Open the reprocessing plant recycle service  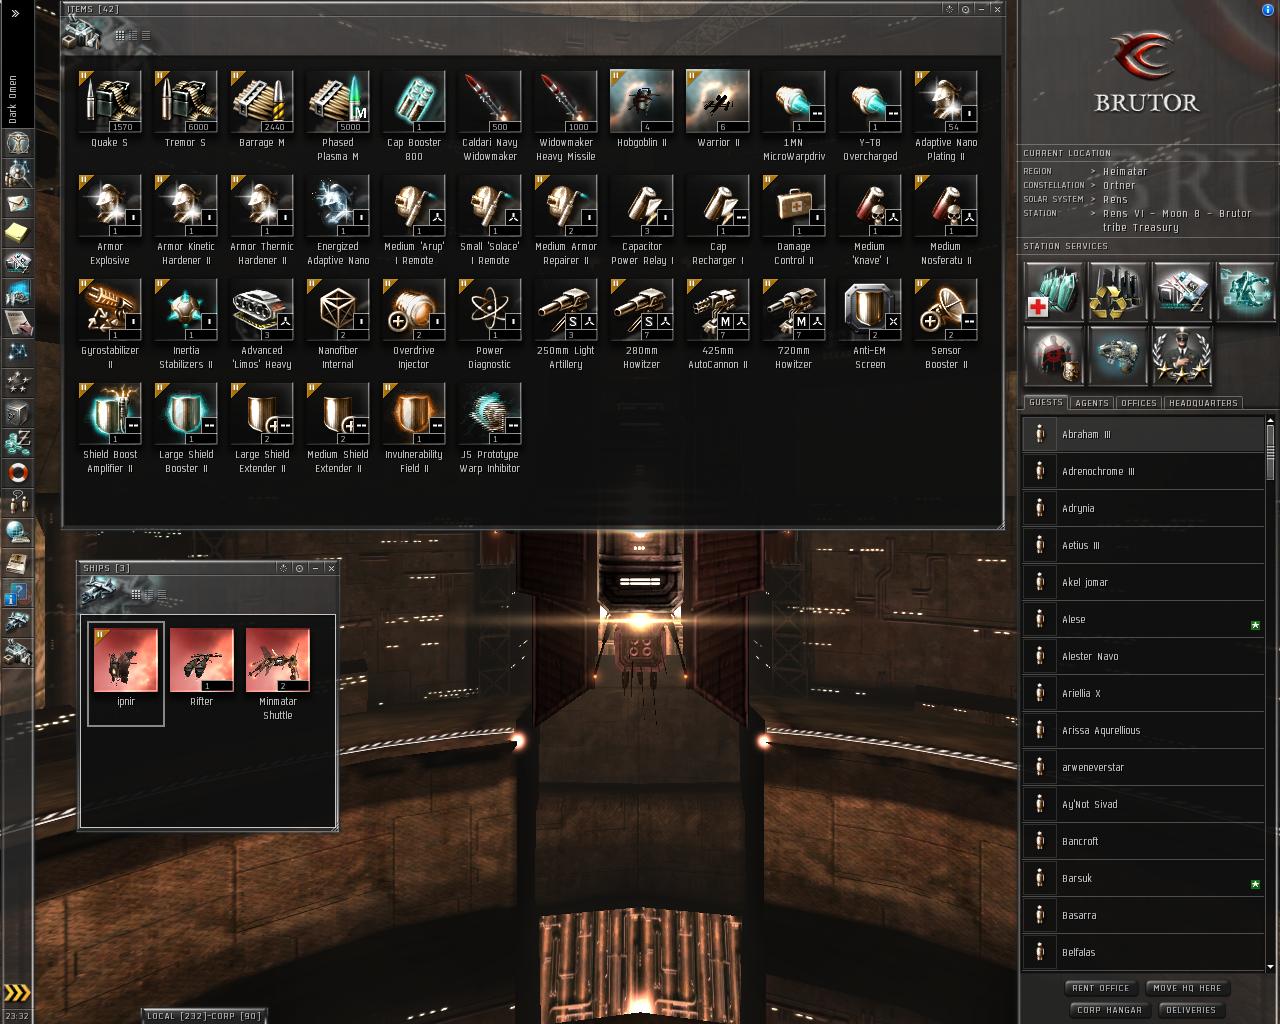click(1118, 290)
